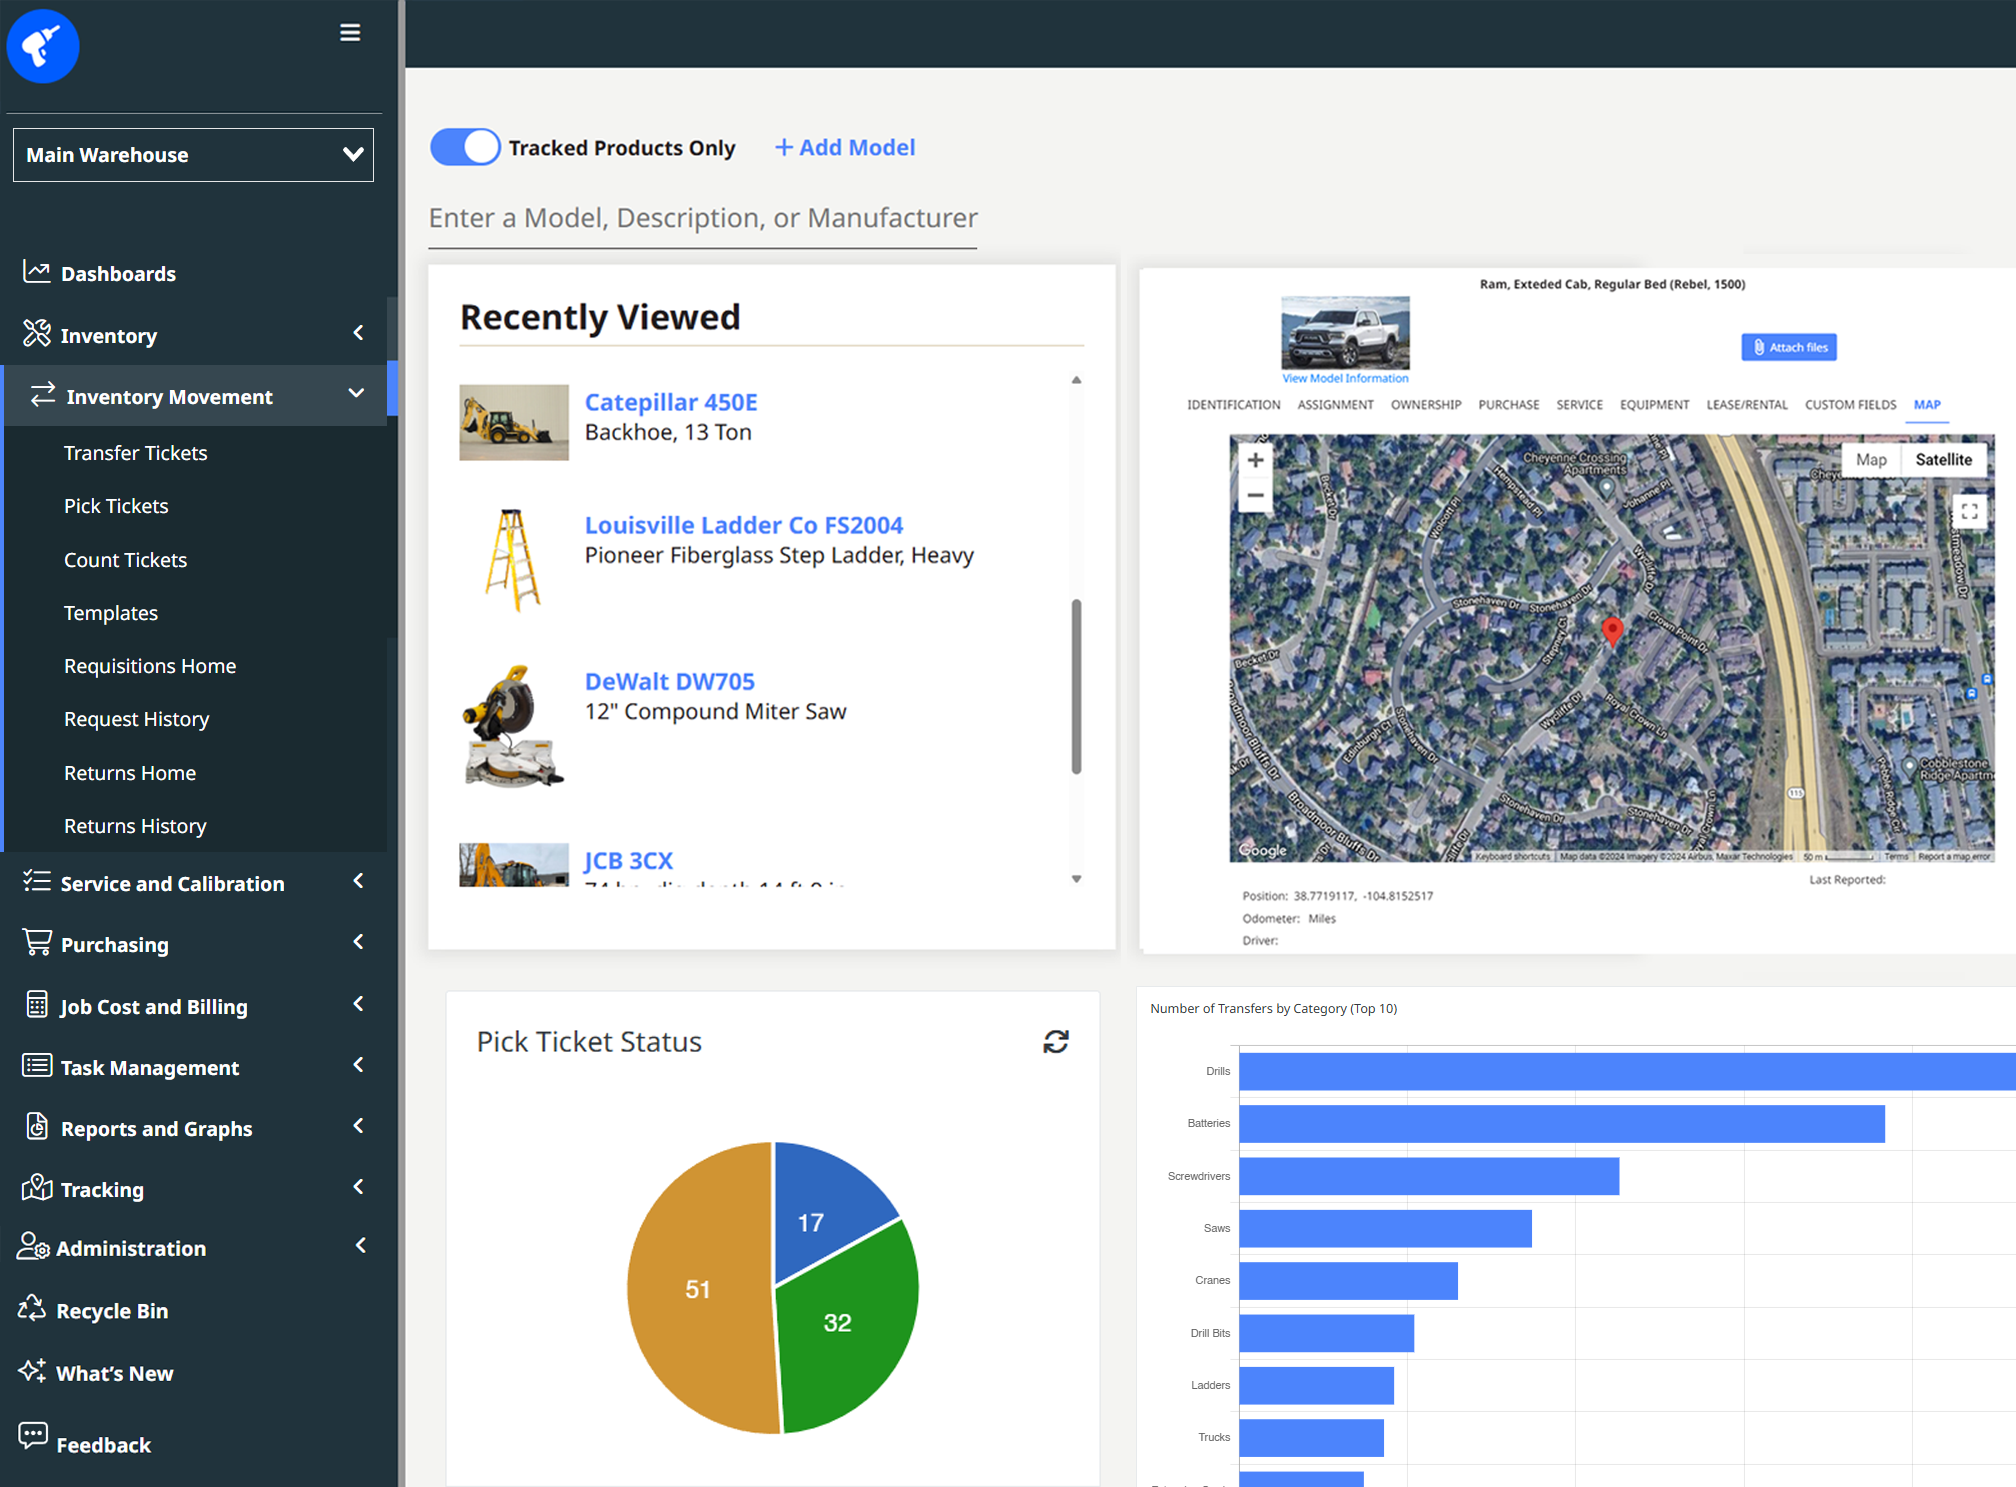This screenshot has width=2016, height=1487.
Task: Switch to the SERVICE tab
Action: (1578, 405)
